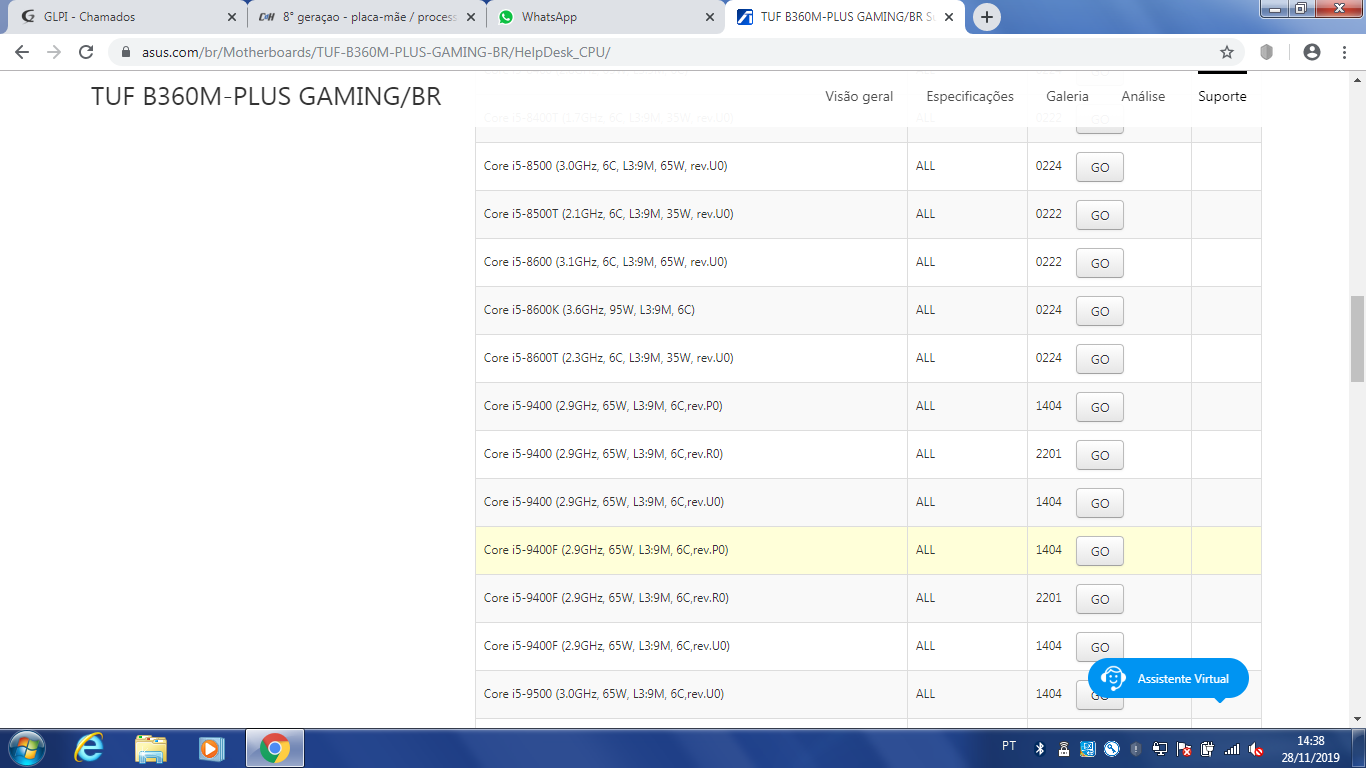Image resolution: width=1366 pixels, height=768 pixels.
Task: Click the Core i5-9500 (3.0GHz) row text
Action: point(604,694)
